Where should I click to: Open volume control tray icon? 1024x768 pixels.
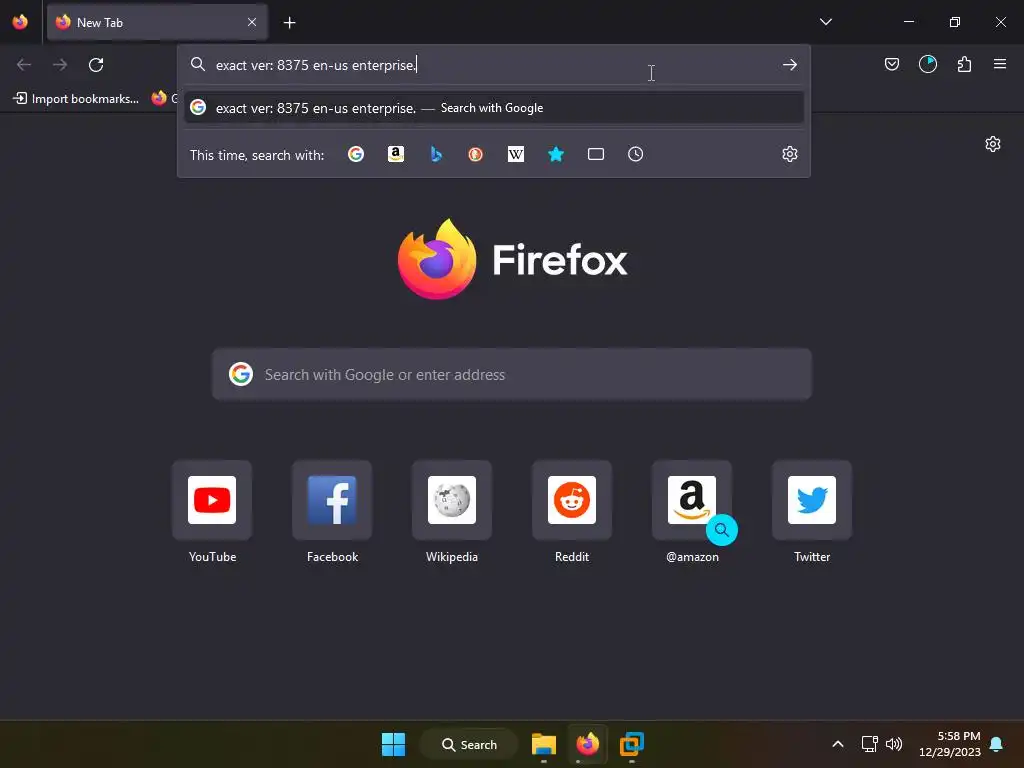coord(894,744)
